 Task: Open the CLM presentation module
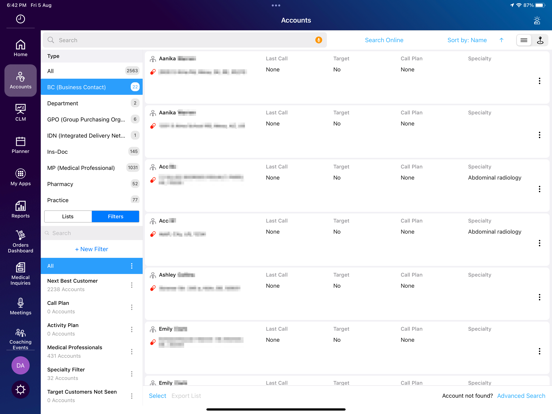(x=20, y=112)
